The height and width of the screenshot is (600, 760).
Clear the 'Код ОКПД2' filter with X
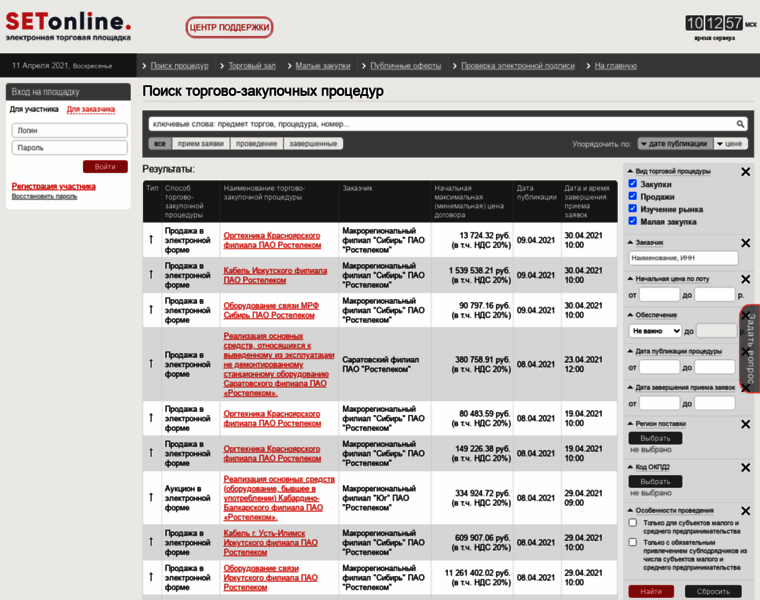[745, 468]
